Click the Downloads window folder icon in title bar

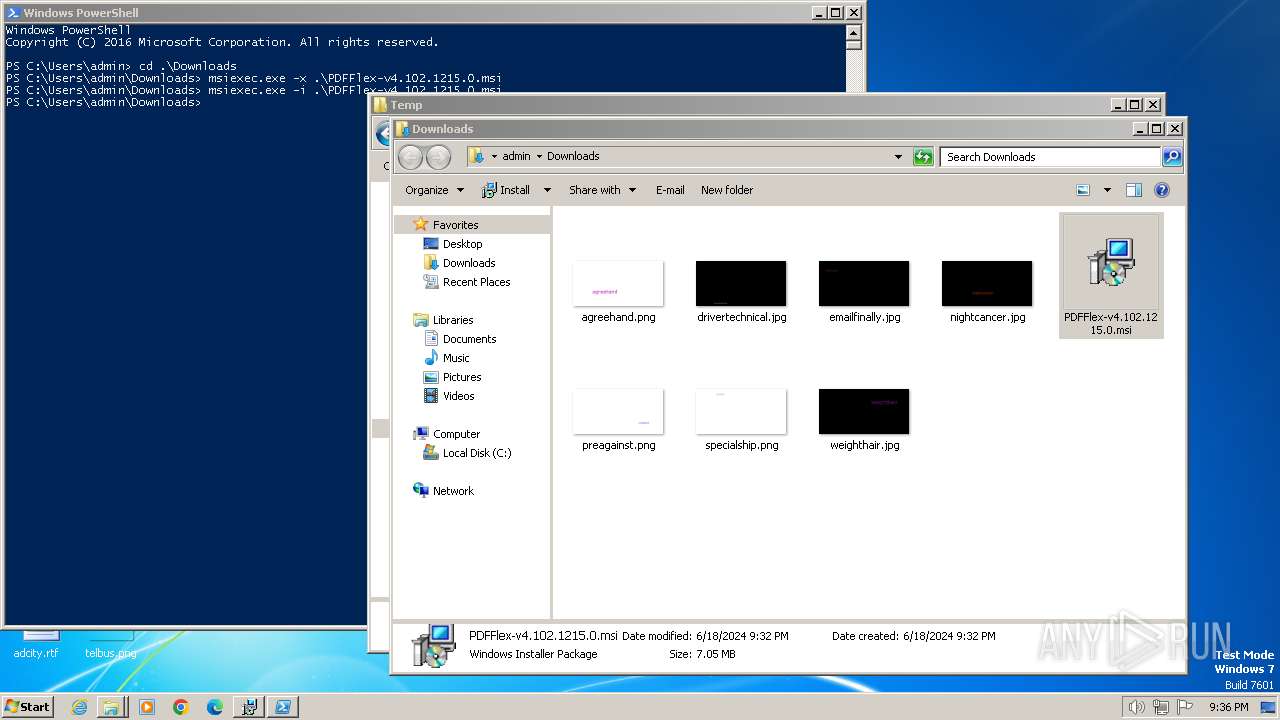click(402, 129)
